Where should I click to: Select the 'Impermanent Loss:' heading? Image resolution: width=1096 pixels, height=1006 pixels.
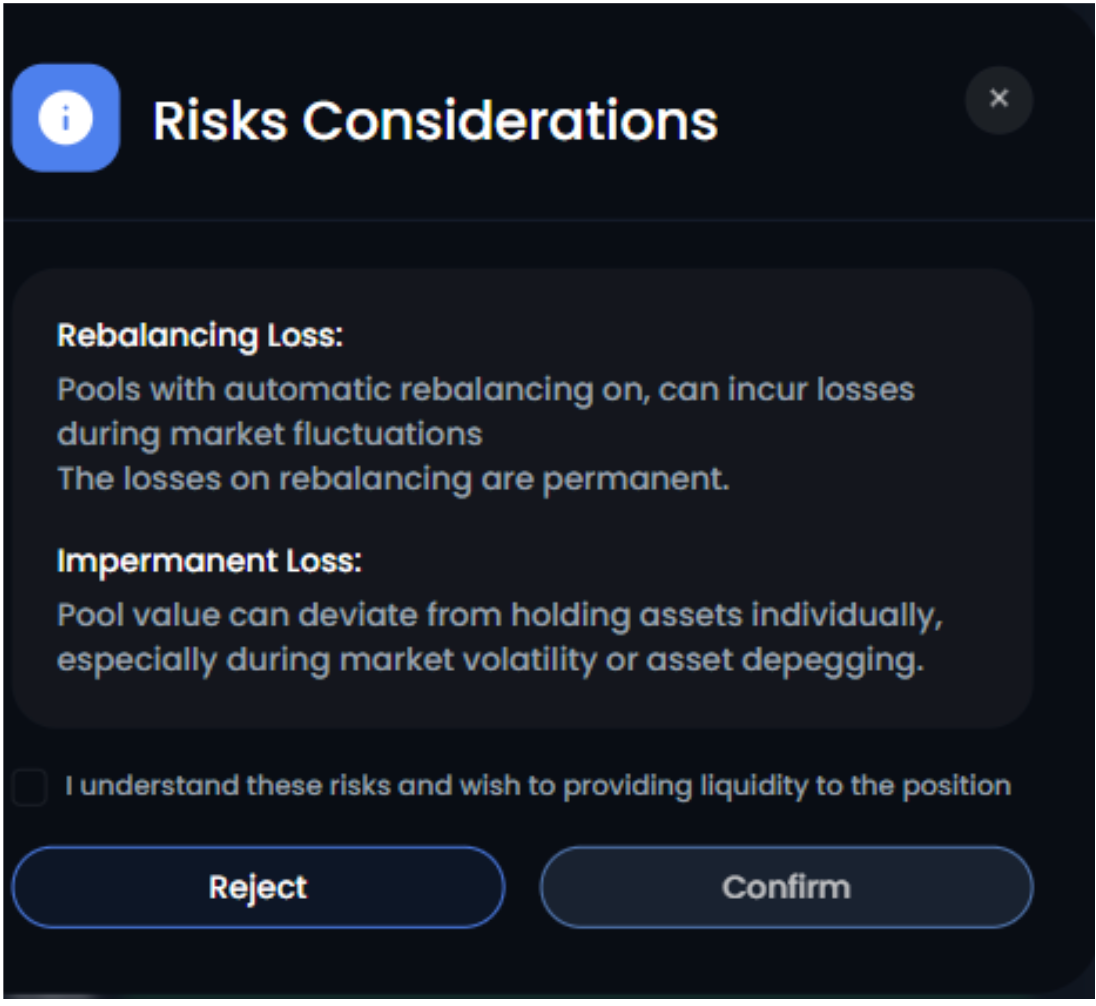click(x=209, y=561)
